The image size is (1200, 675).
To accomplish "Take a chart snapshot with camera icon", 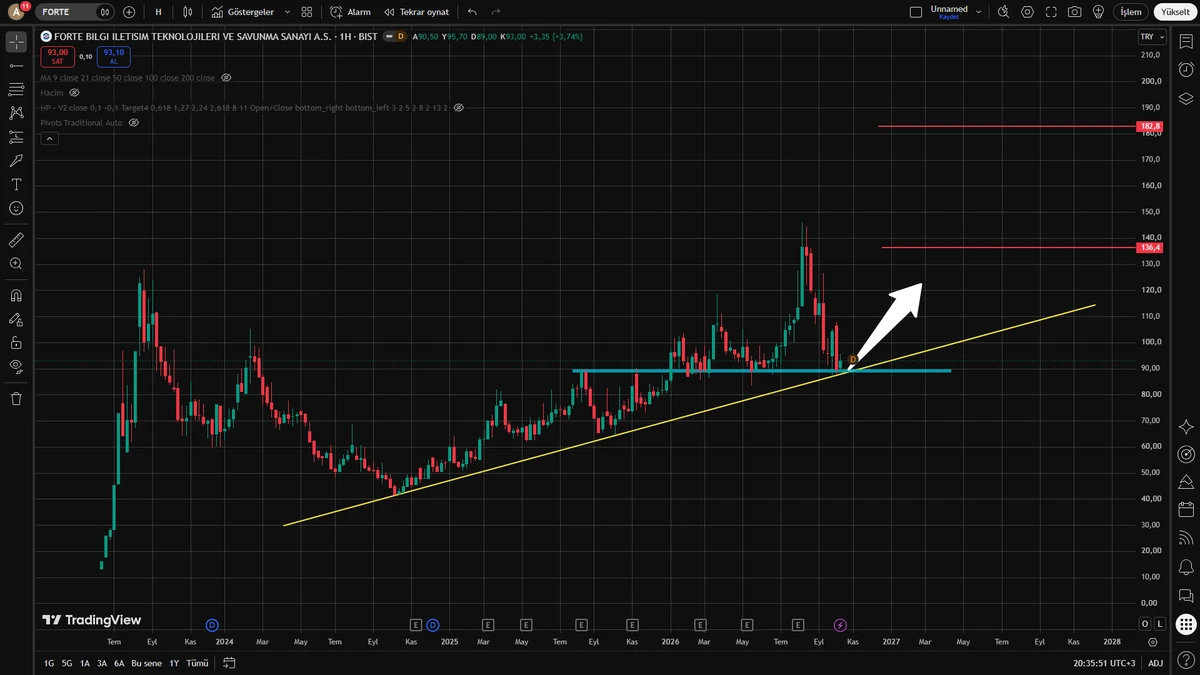I will (x=1074, y=12).
